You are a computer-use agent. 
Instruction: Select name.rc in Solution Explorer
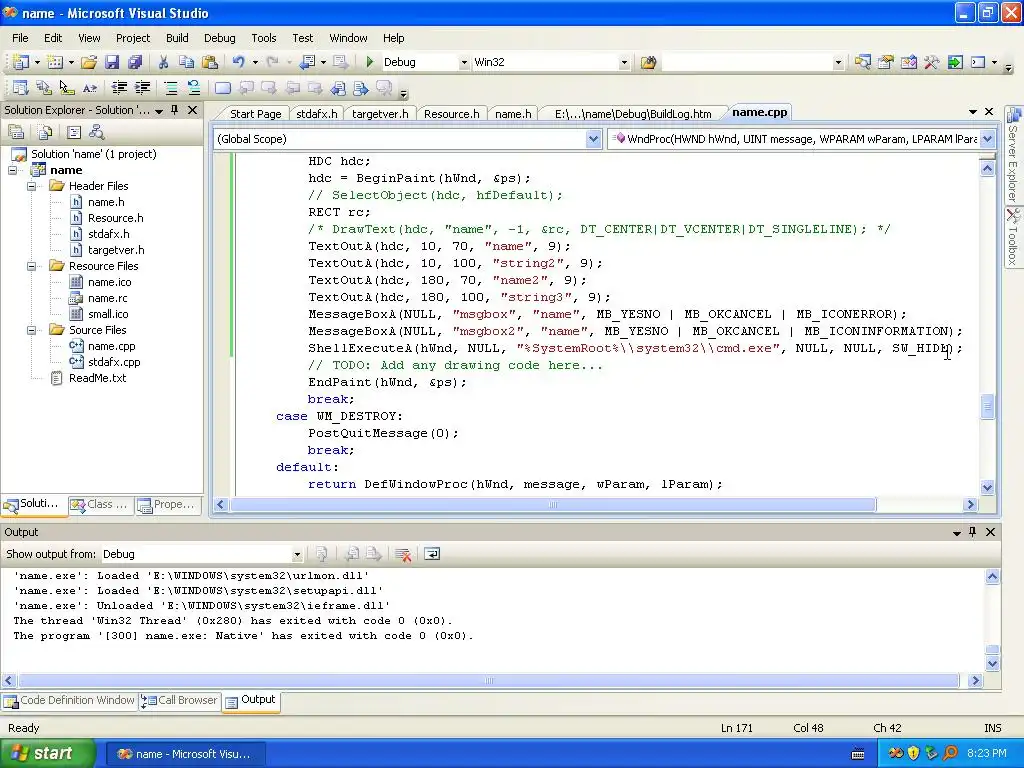[x=108, y=298]
